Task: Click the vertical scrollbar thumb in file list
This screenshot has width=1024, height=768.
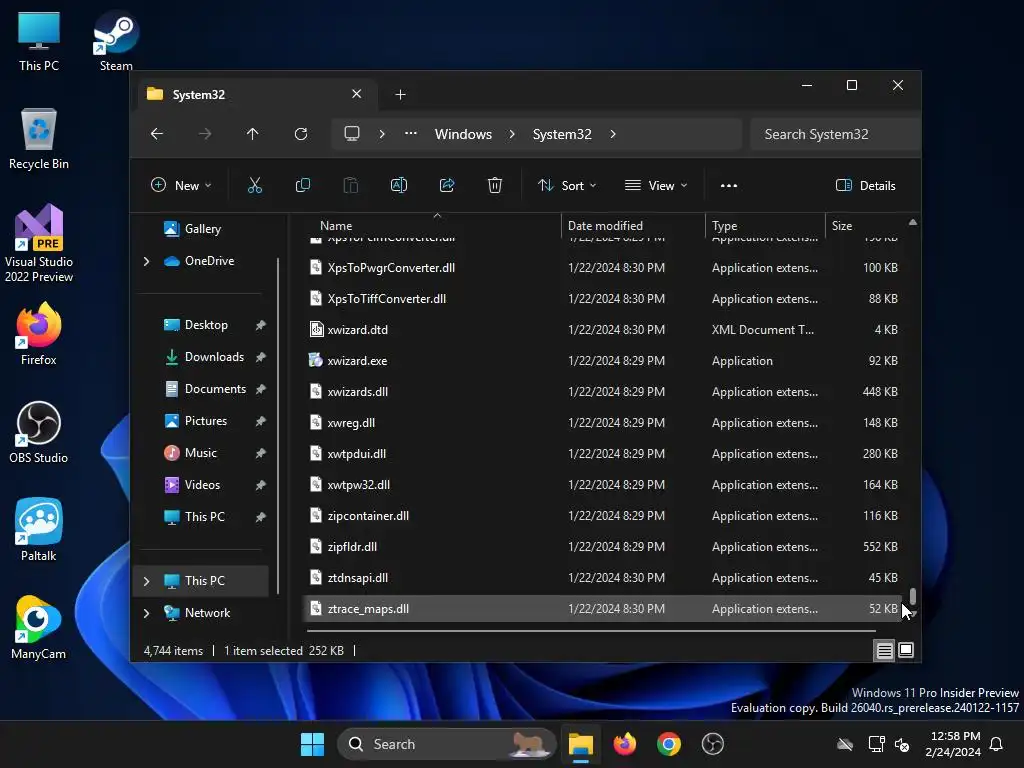Action: point(913,596)
